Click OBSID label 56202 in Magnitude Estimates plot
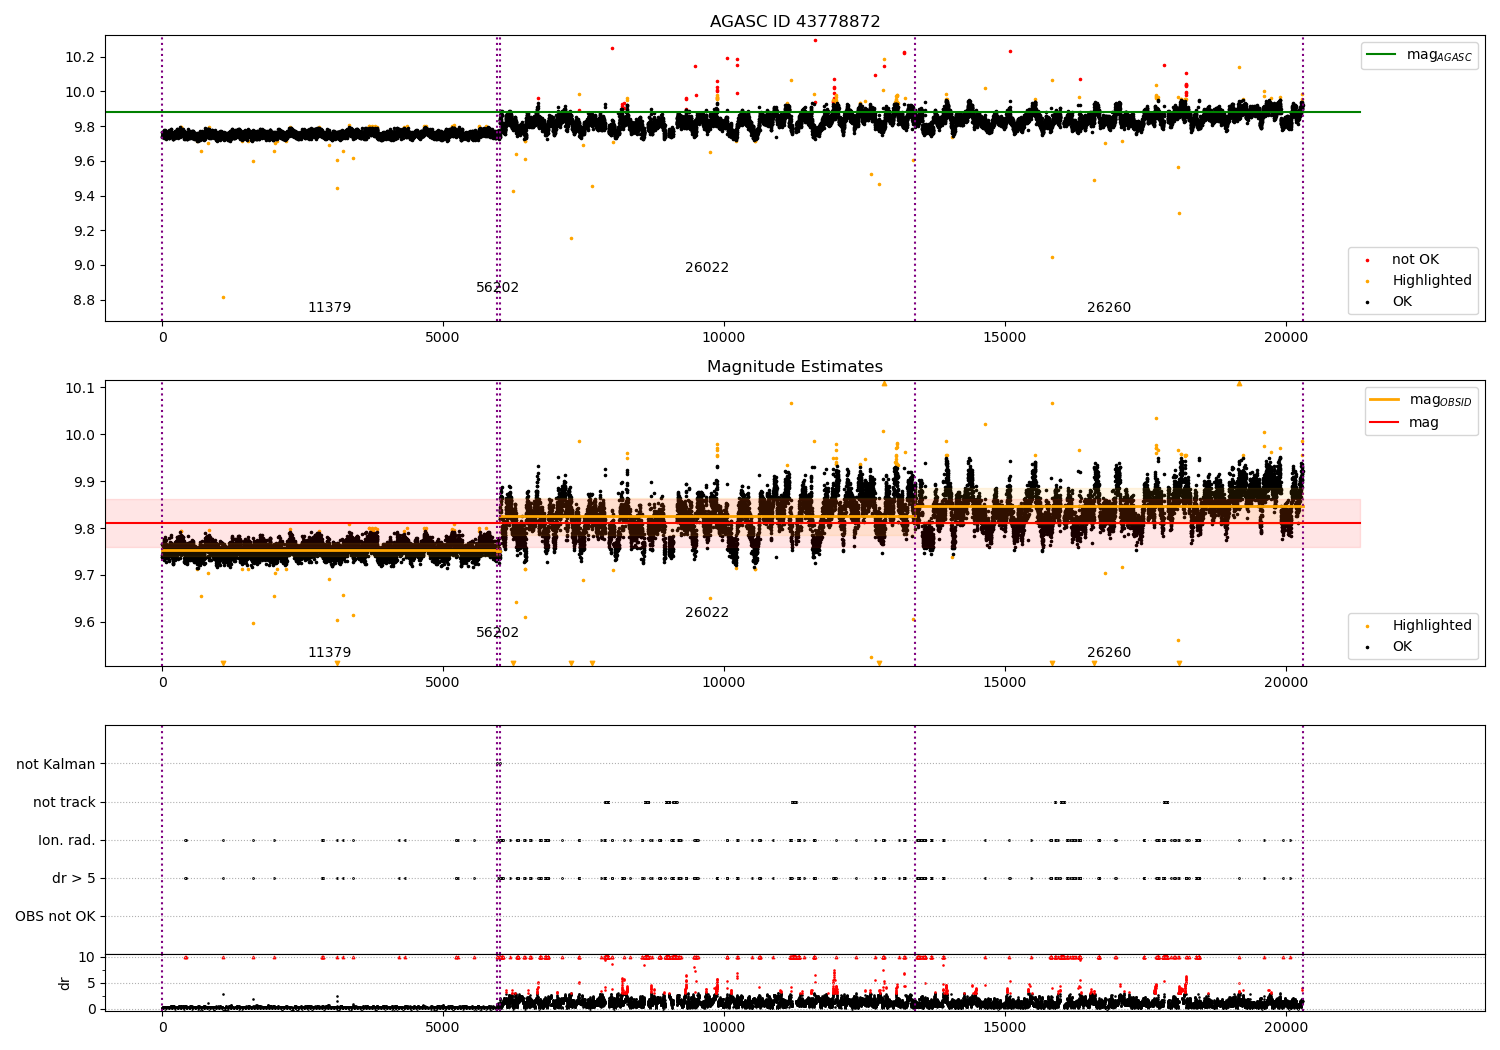 [497, 633]
